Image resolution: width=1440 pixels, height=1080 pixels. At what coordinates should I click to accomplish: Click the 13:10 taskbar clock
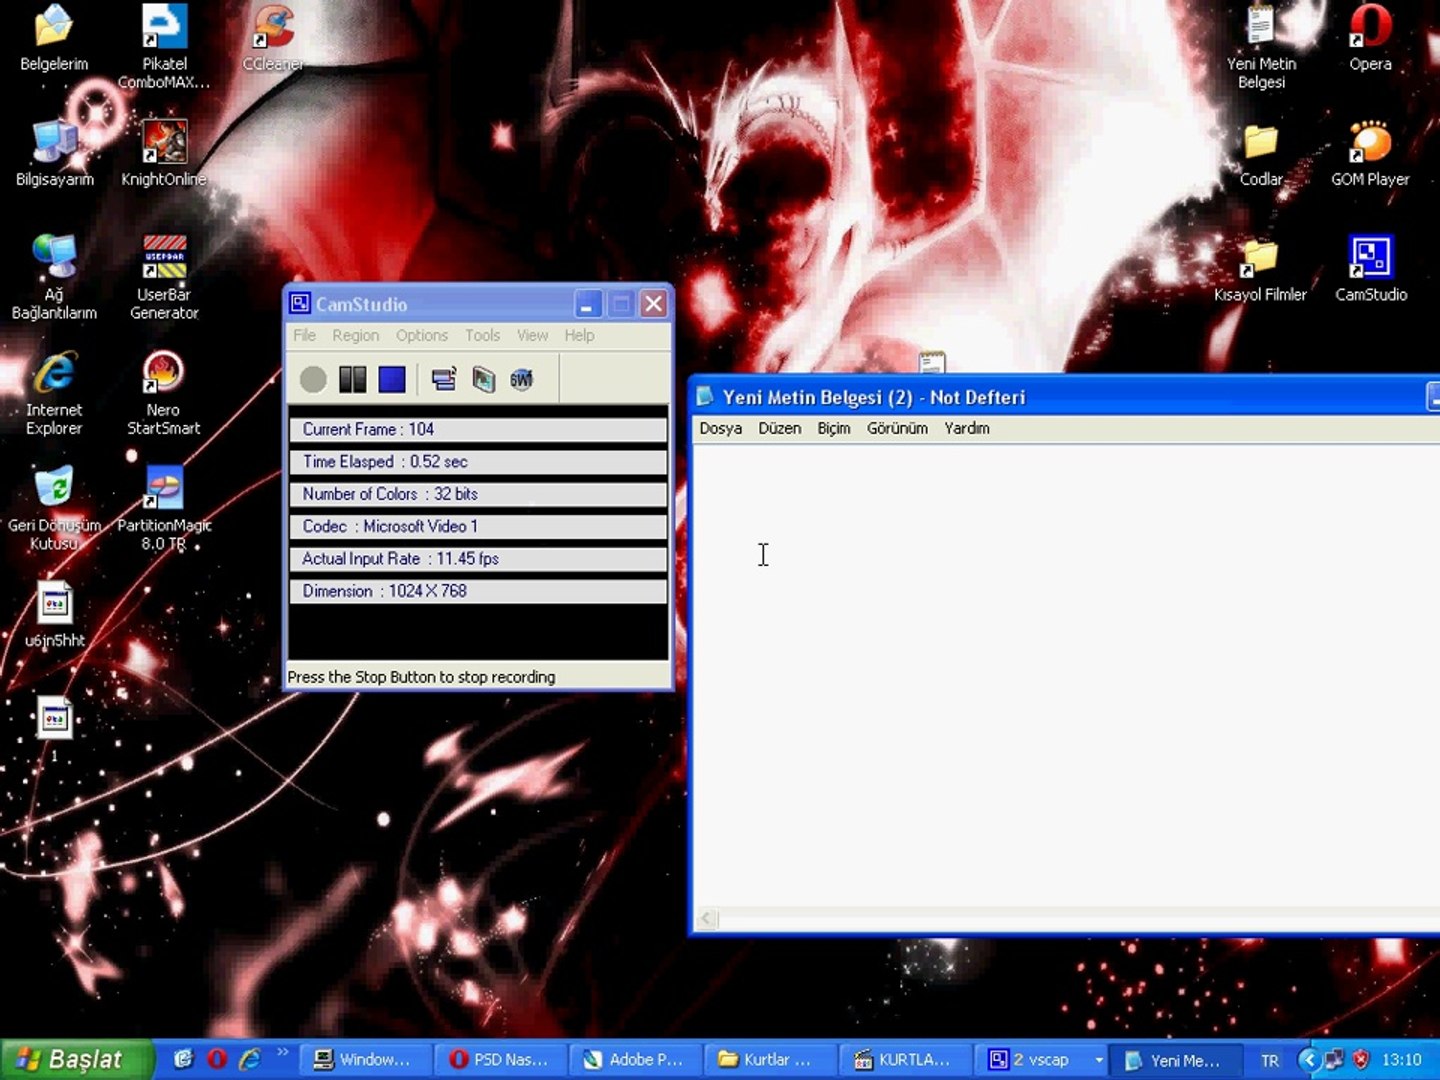(1401, 1060)
